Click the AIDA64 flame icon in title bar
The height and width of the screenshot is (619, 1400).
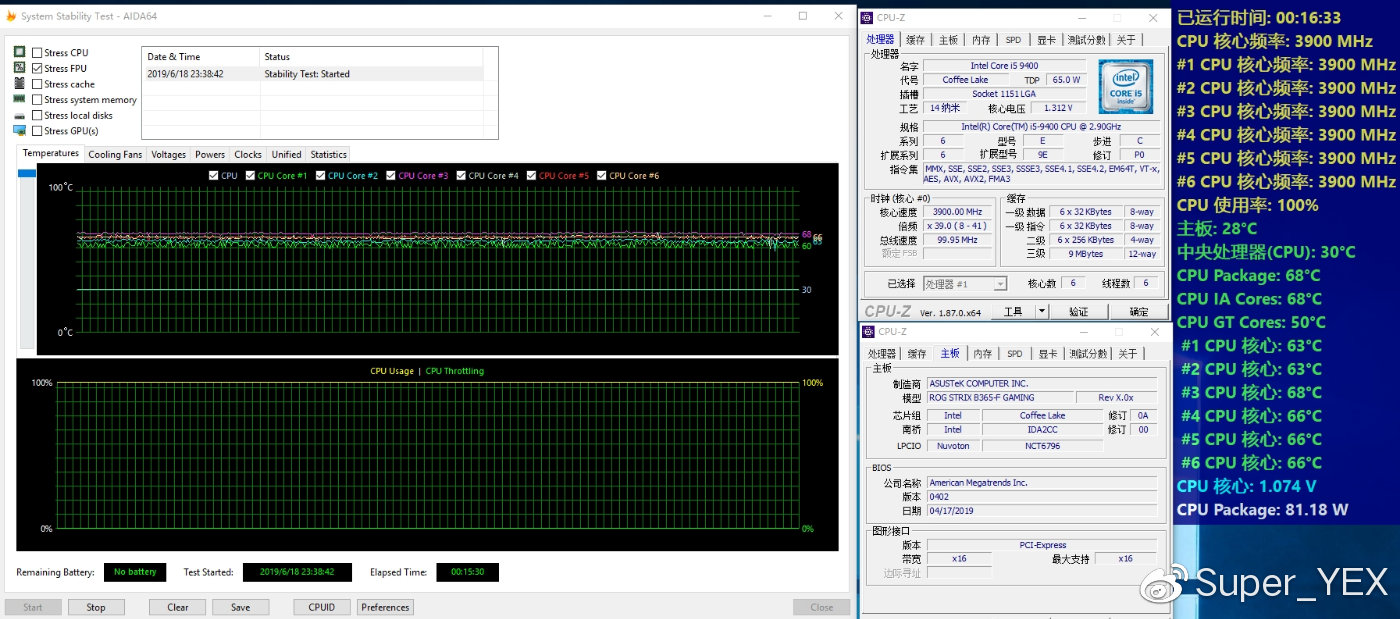(x=11, y=16)
